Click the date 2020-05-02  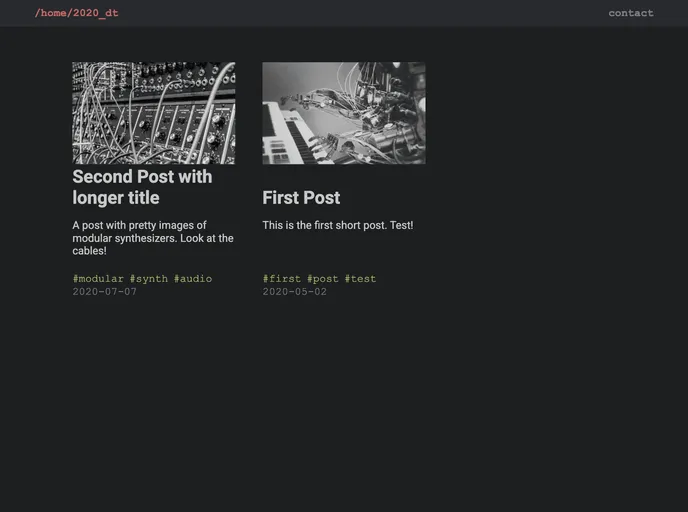tap(294, 292)
